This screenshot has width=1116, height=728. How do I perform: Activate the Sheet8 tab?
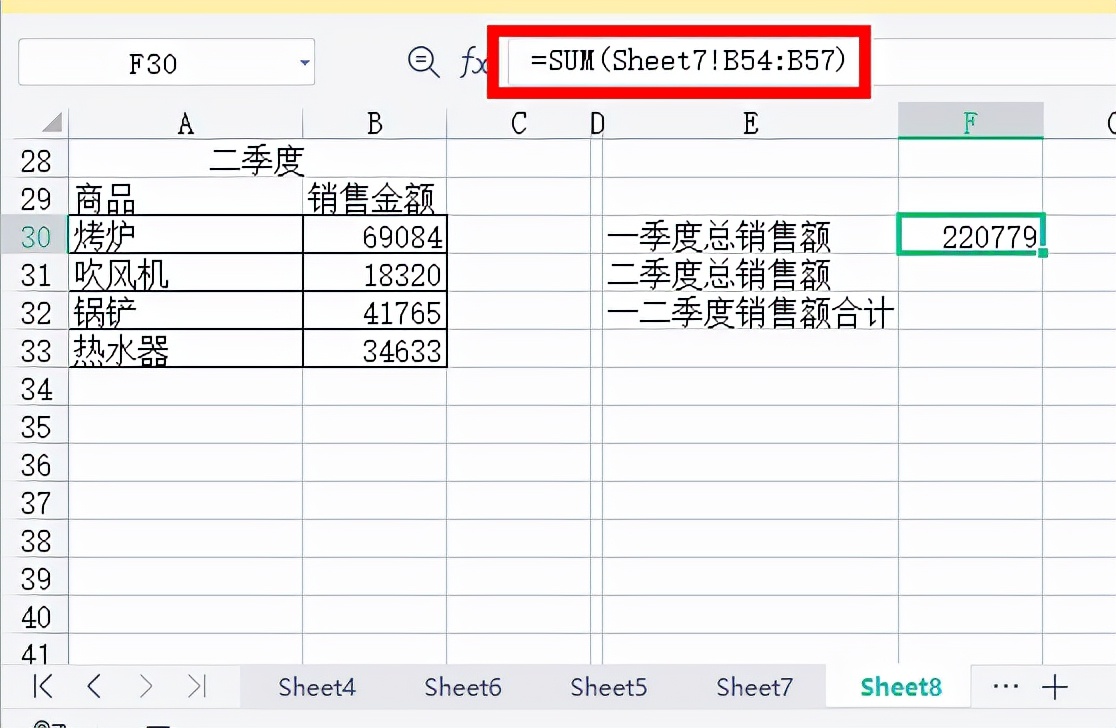tap(898, 687)
